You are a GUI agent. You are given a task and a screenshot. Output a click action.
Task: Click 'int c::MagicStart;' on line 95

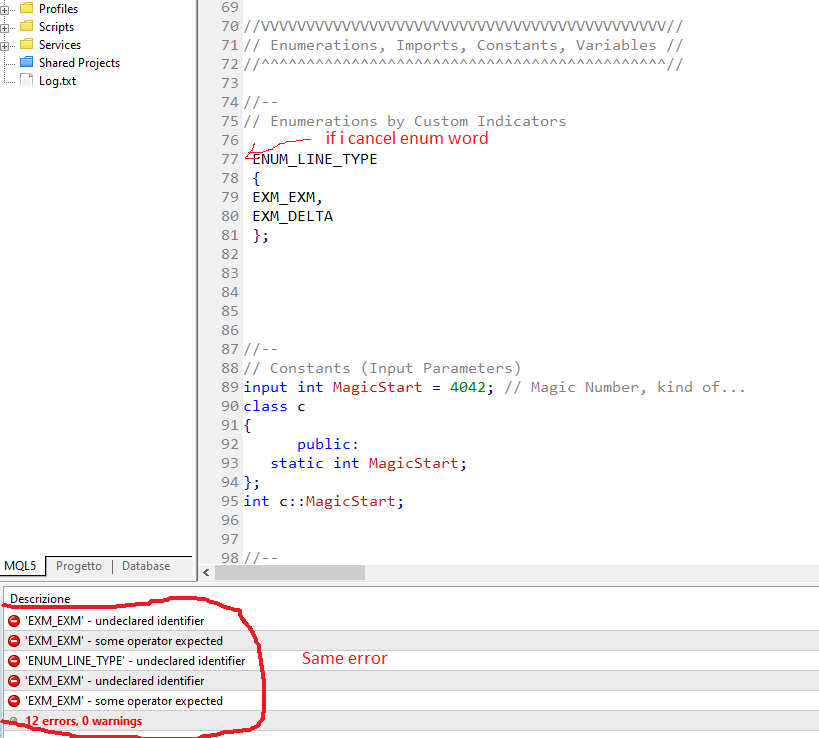[x=323, y=501]
